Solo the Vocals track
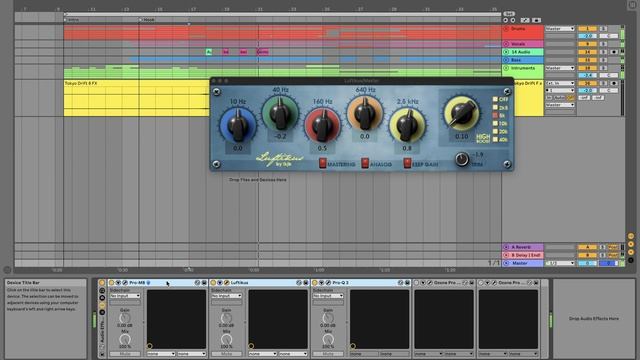 pyautogui.click(x=603, y=44)
